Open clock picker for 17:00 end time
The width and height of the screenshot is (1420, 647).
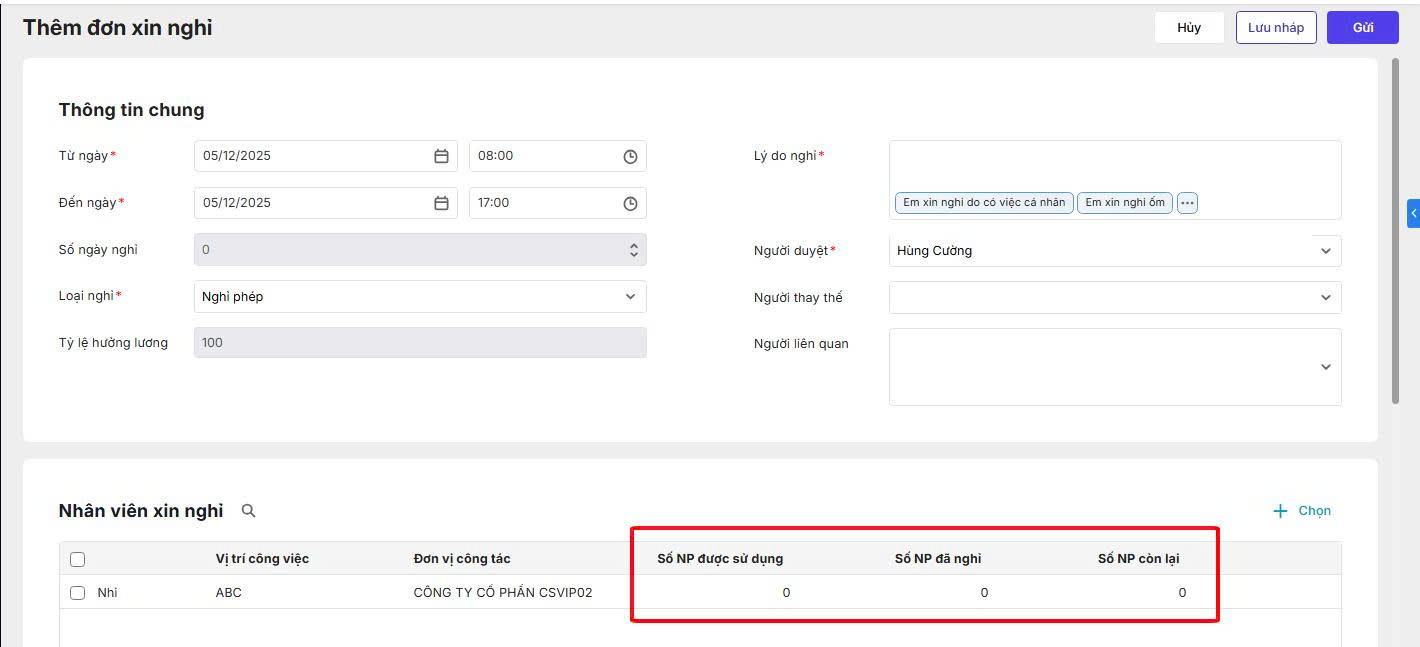click(x=630, y=203)
